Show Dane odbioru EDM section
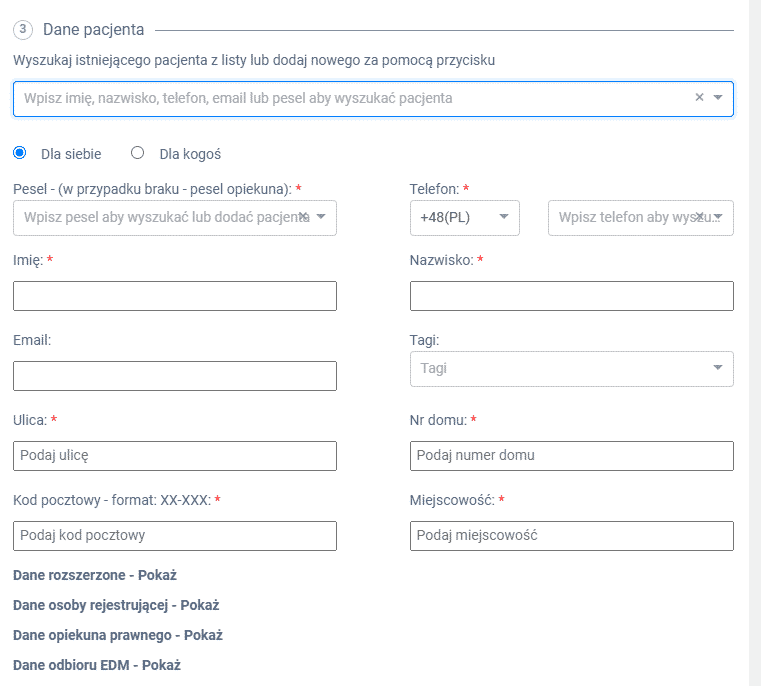The image size is (761, 686). point(97,665)
